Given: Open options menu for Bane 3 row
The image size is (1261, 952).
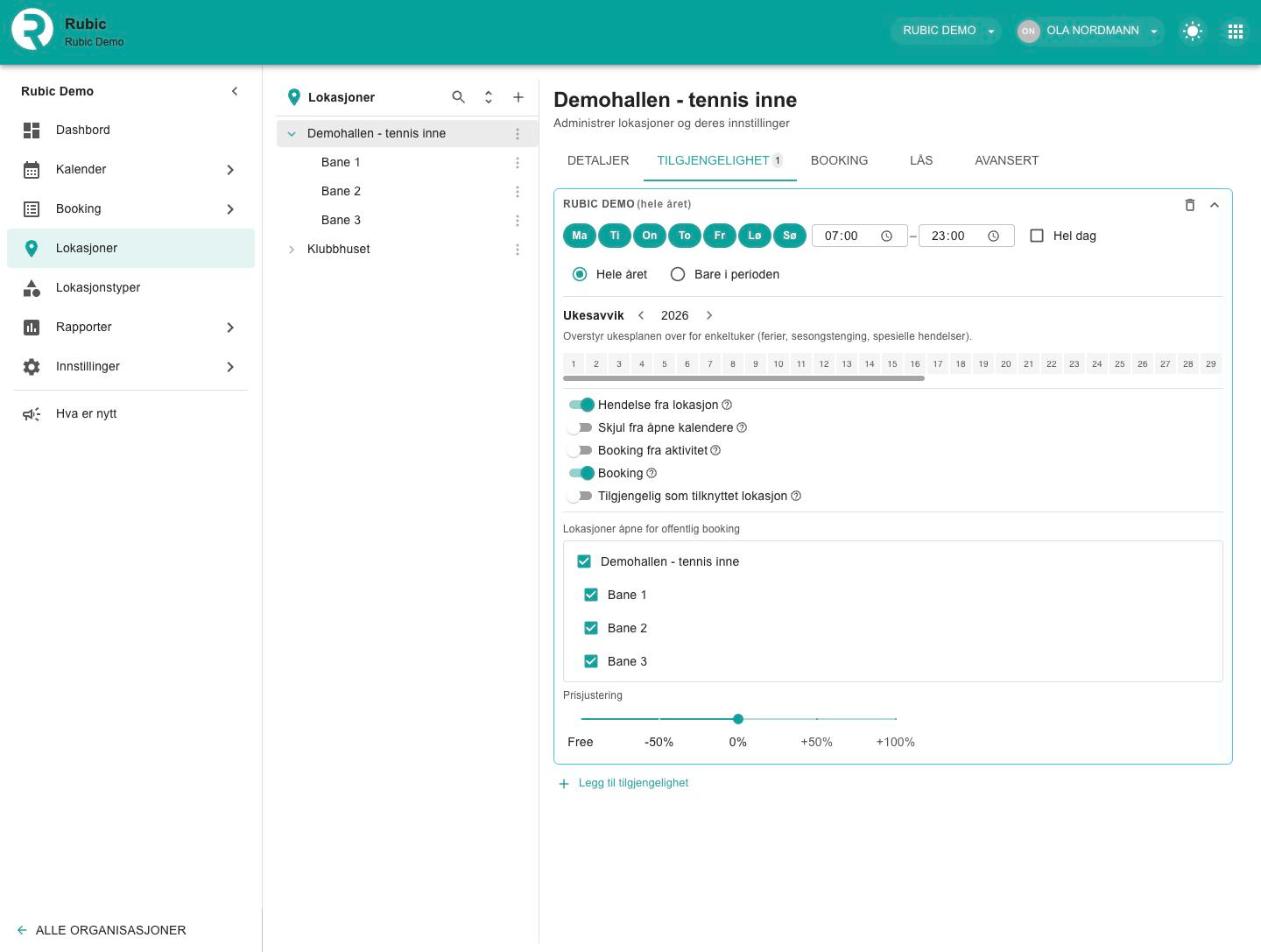Looking at the screenshot, I should coord(517,221).
